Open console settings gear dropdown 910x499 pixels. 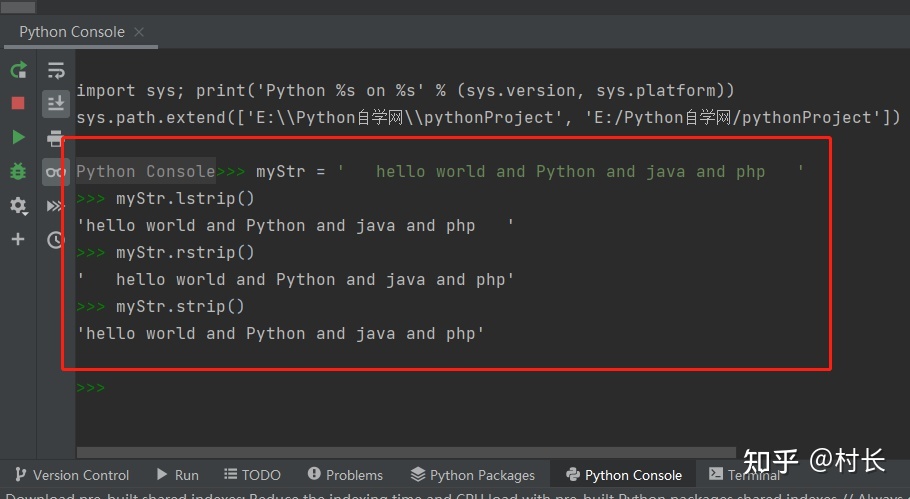pyautogui.click(x=18, y=205)
